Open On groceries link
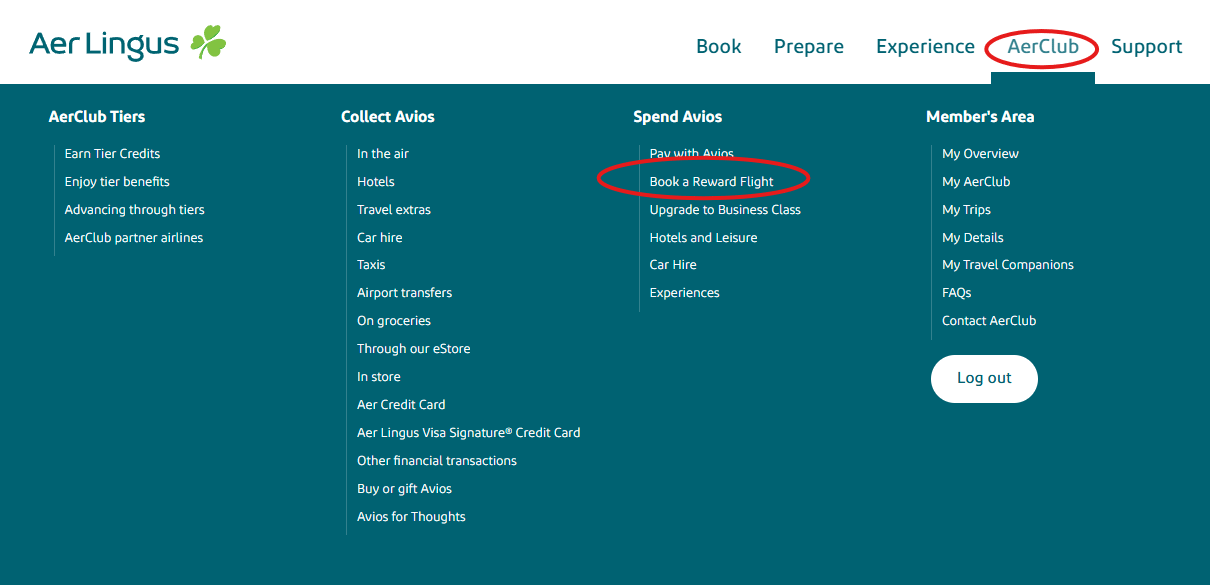This screenshot has width=1210, height=585. click(394, 321)
